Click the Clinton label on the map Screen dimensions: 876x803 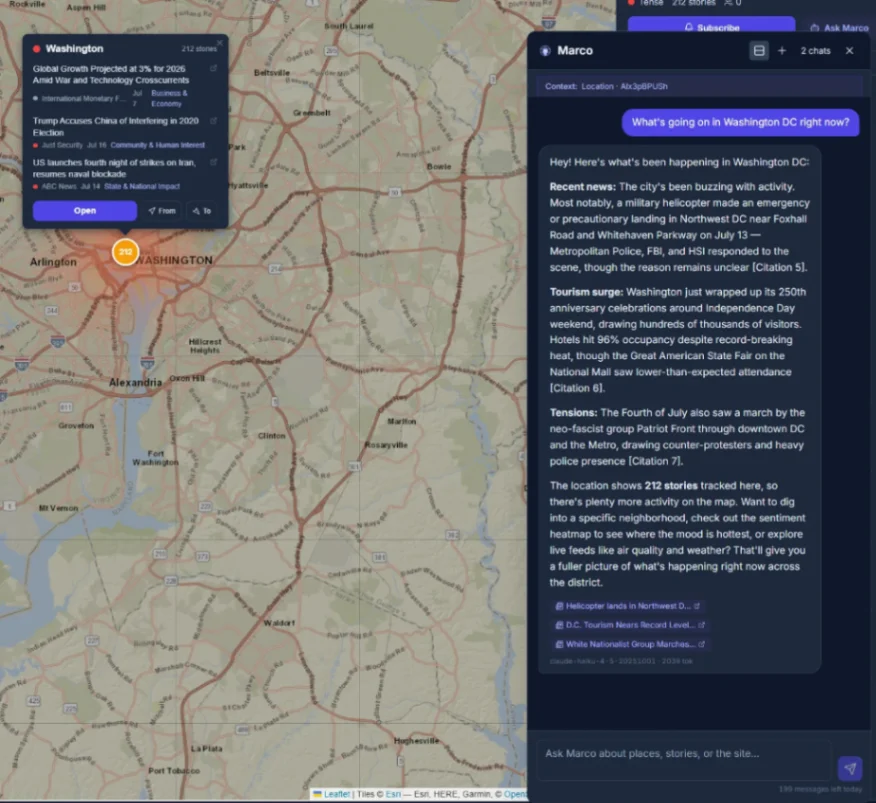coord(272,436)
